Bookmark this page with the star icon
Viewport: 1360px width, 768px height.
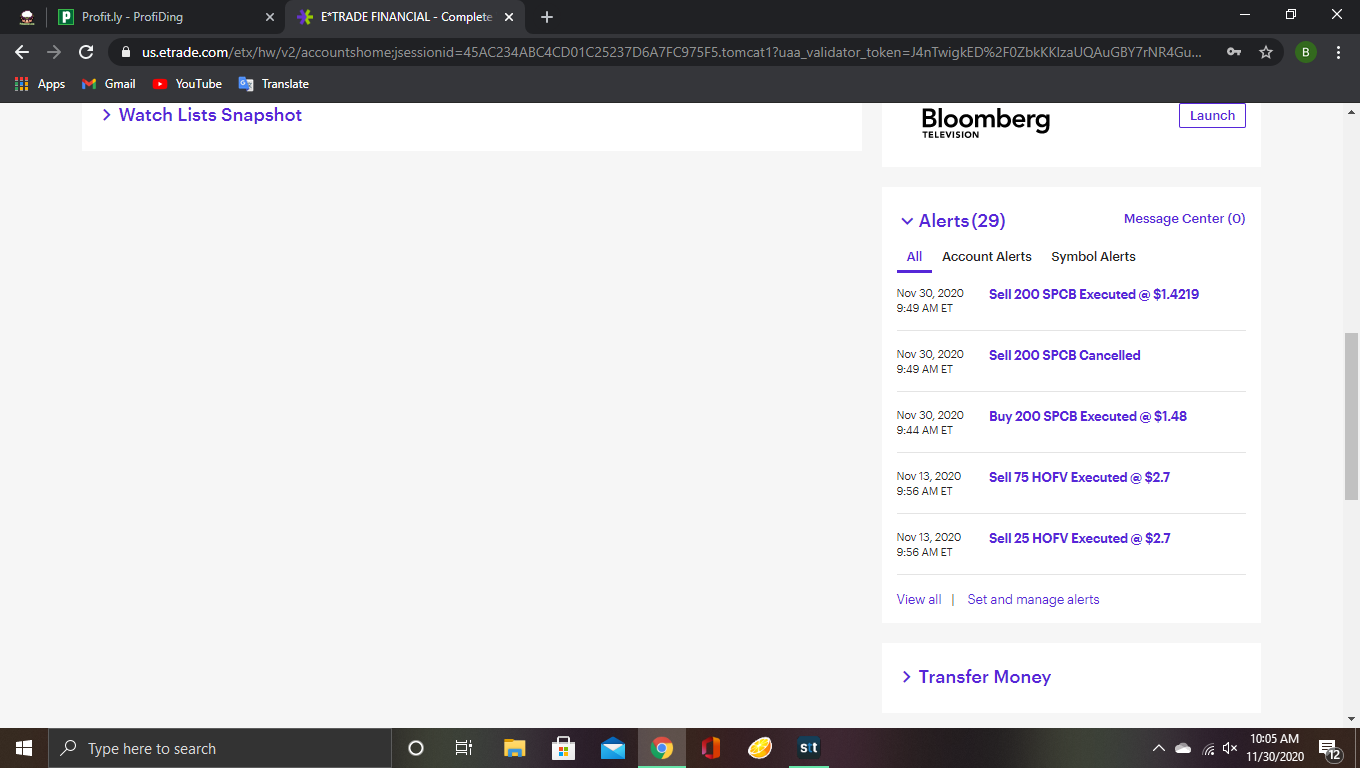click(x=1266, y=52)
